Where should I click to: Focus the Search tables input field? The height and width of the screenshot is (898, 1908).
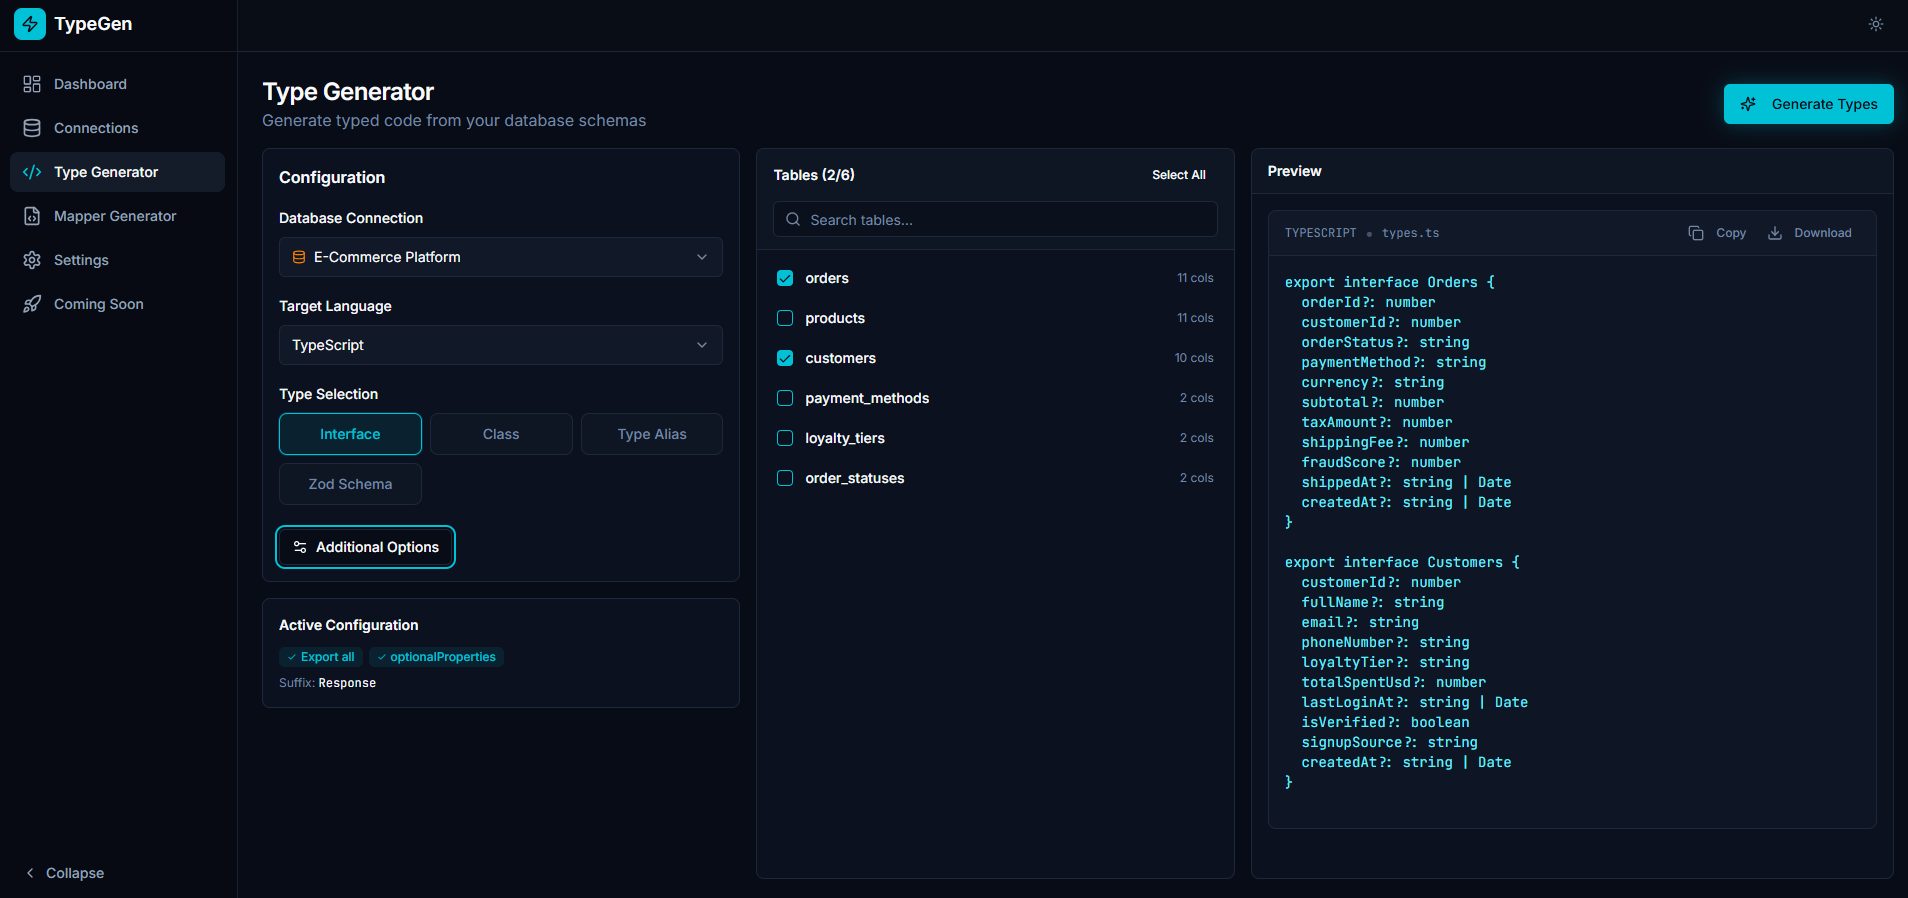tap(995, 219)
